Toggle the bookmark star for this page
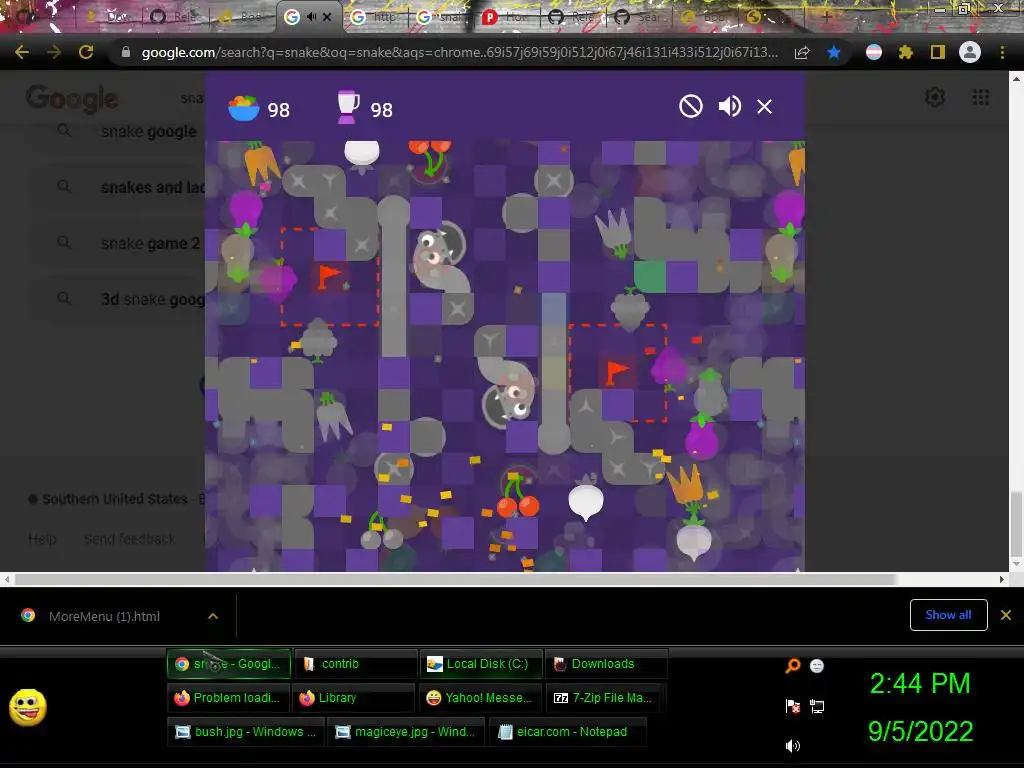 pos(833,52)
